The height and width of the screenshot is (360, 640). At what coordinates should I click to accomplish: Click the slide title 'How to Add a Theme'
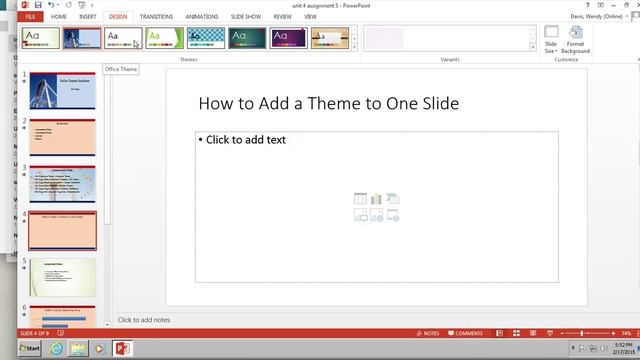pyautogui.click(x=329, y=103)
